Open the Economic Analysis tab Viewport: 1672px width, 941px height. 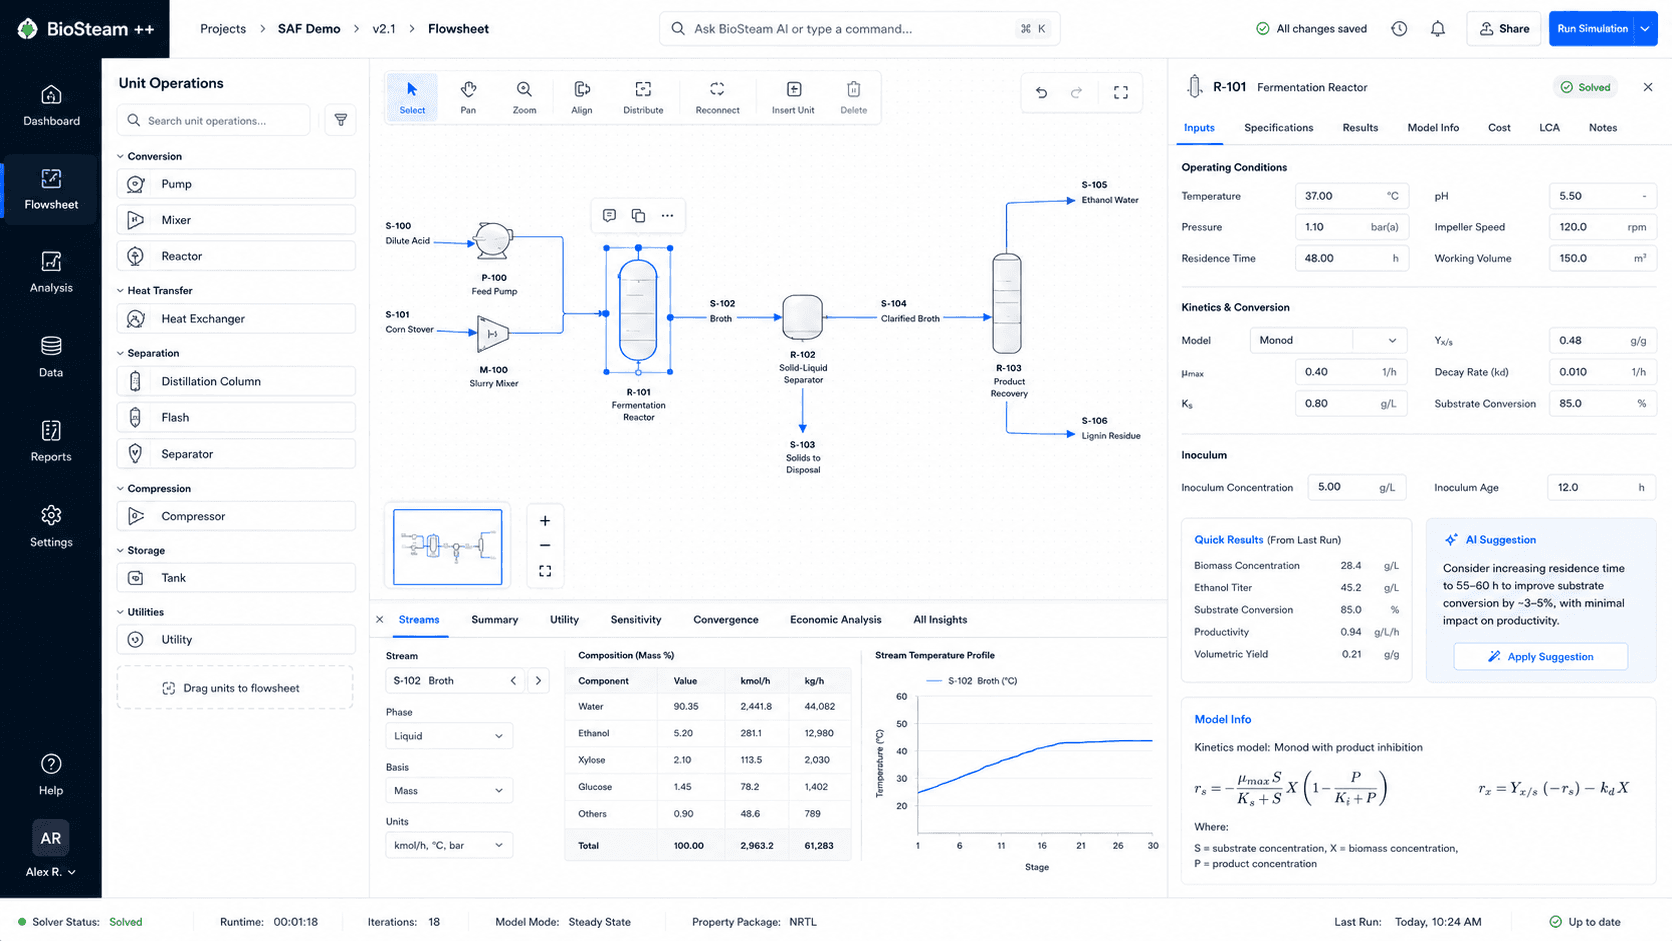point(836,620)
